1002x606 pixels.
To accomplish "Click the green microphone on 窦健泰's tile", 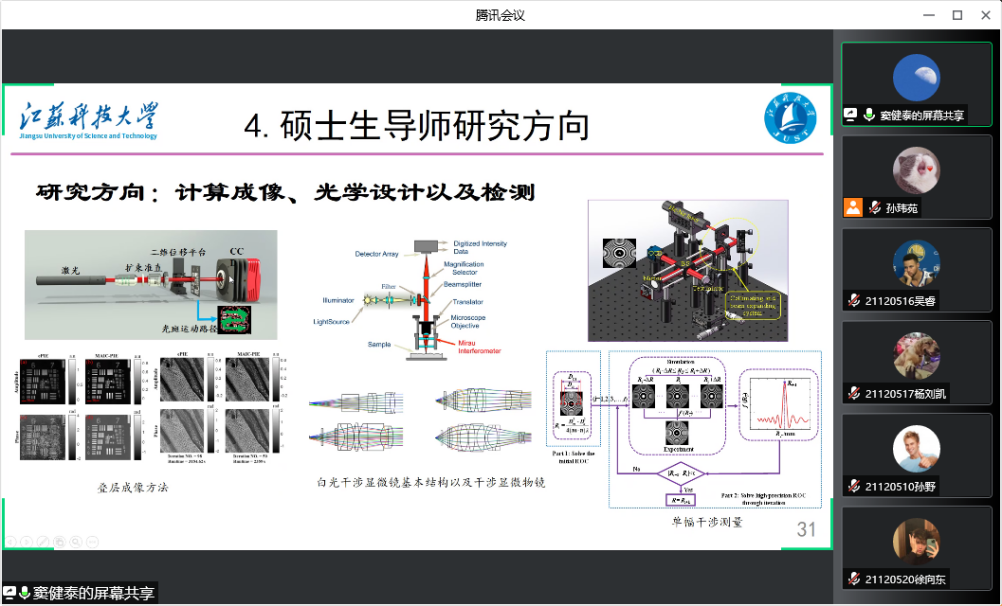I will click(869, 115).
